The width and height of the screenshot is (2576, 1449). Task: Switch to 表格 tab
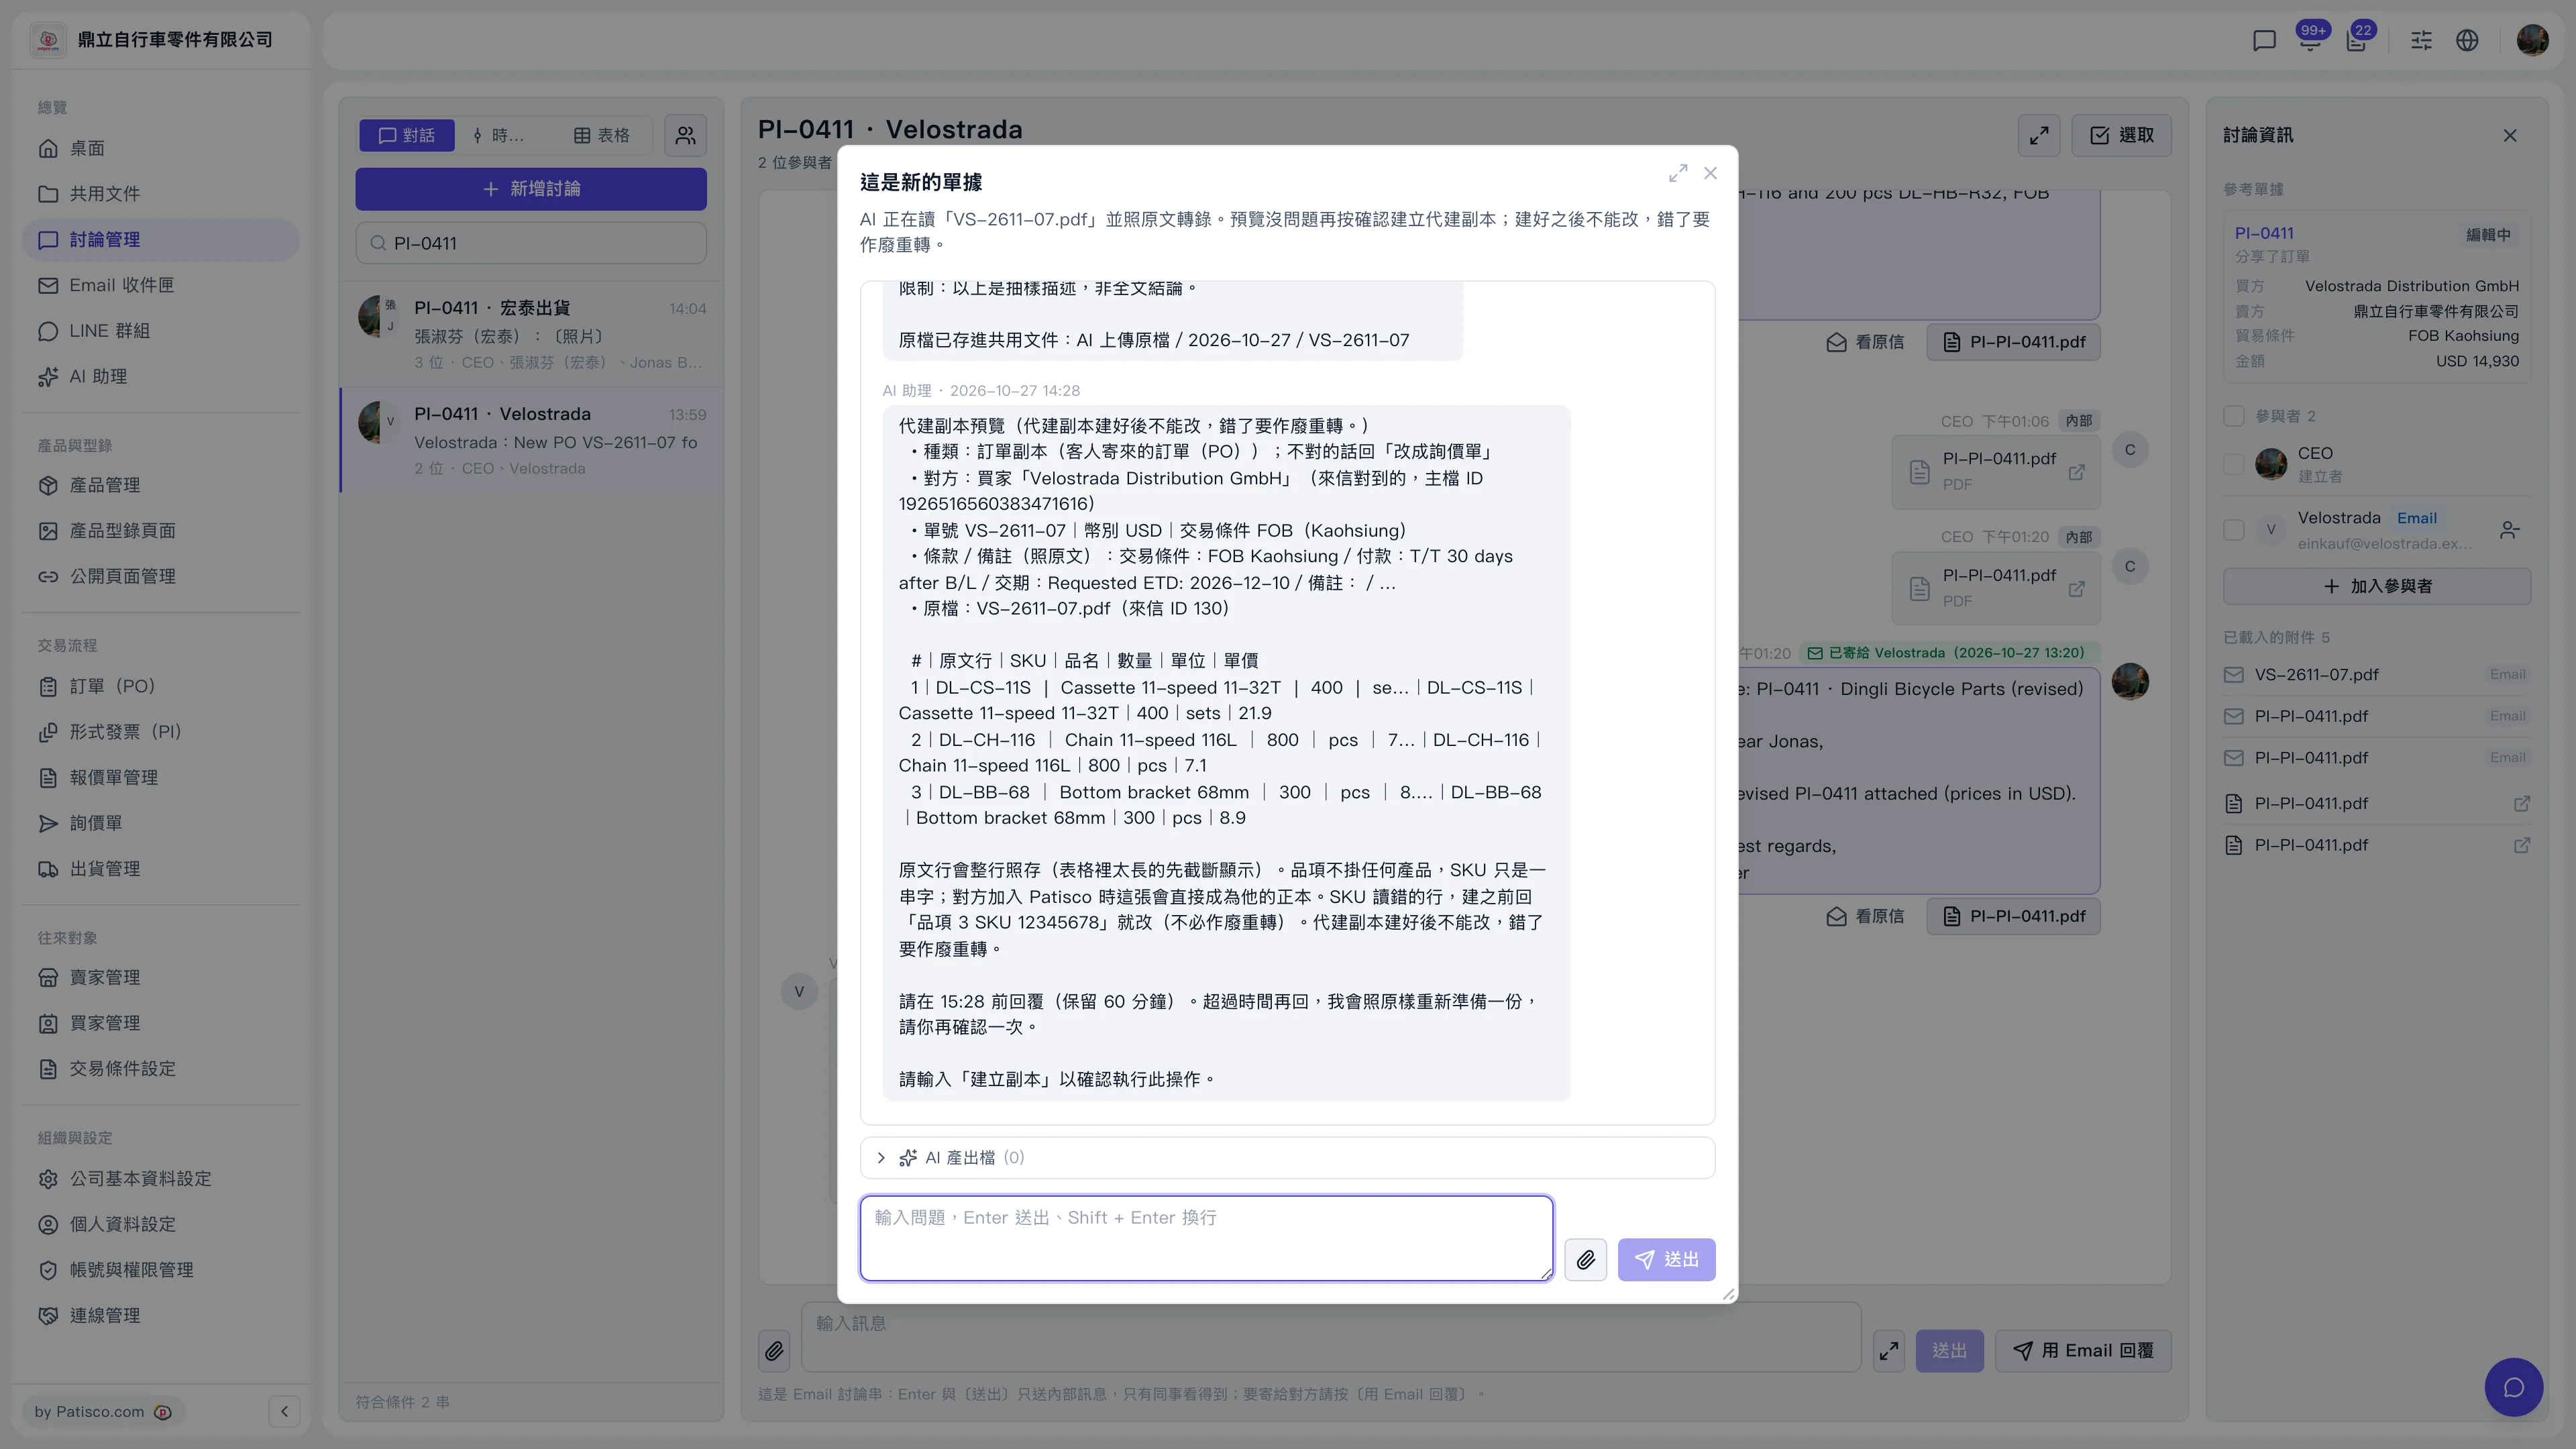click(x=602, y=135)
